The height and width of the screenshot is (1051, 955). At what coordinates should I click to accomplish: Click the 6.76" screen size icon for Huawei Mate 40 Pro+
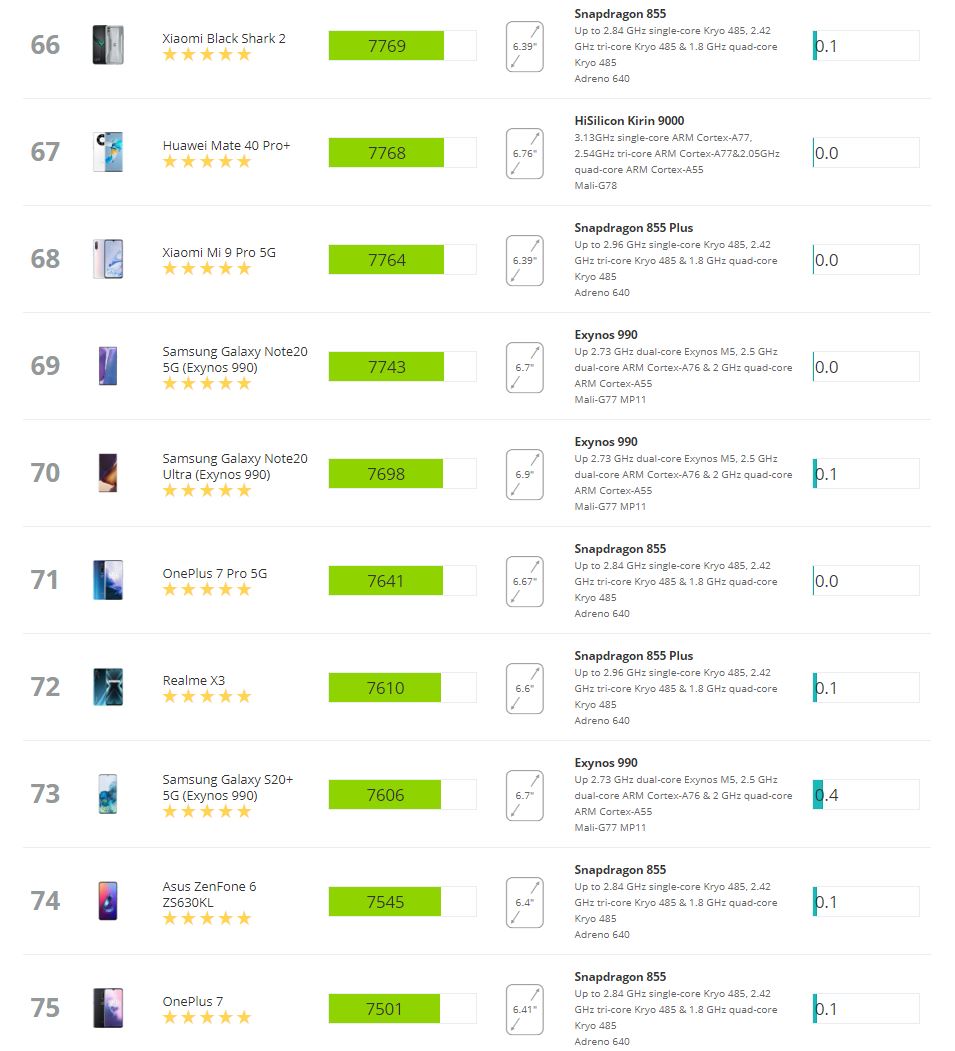pos(525,153)
